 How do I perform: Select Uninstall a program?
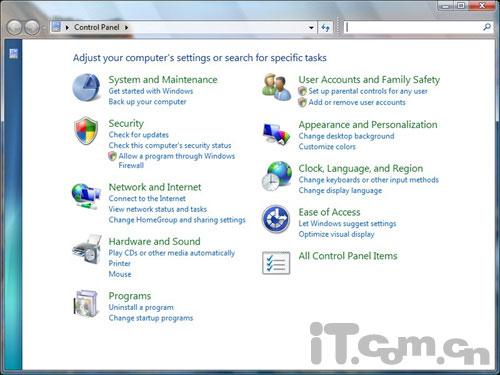pos(141,307)
